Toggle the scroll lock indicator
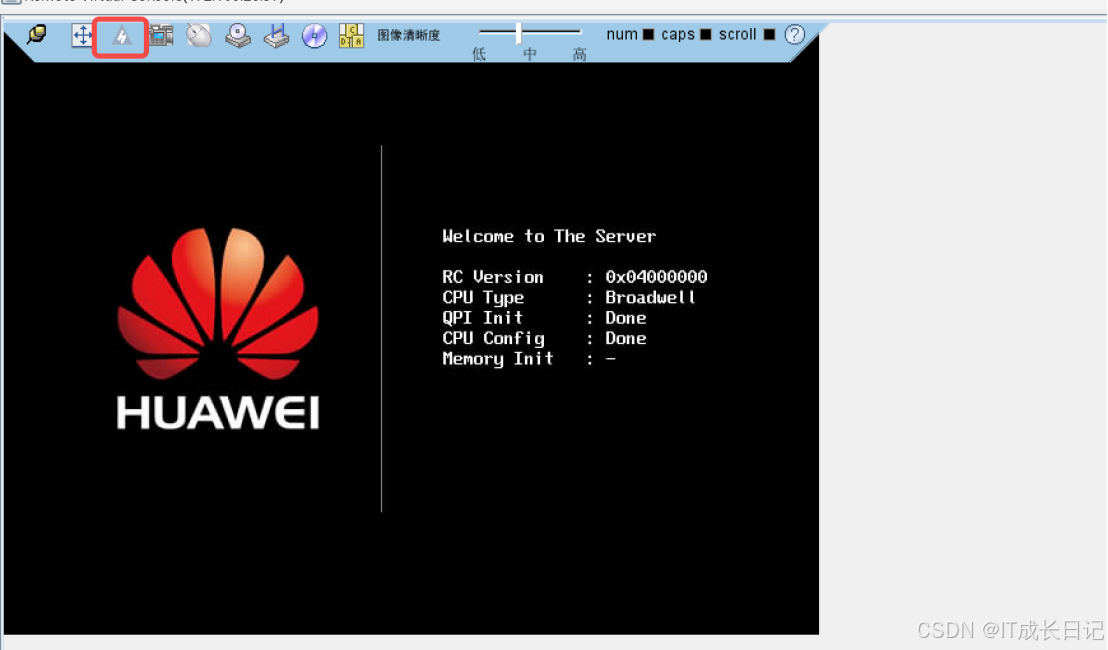Viewport: 1108px width, 650px height. tap(770, 34)
